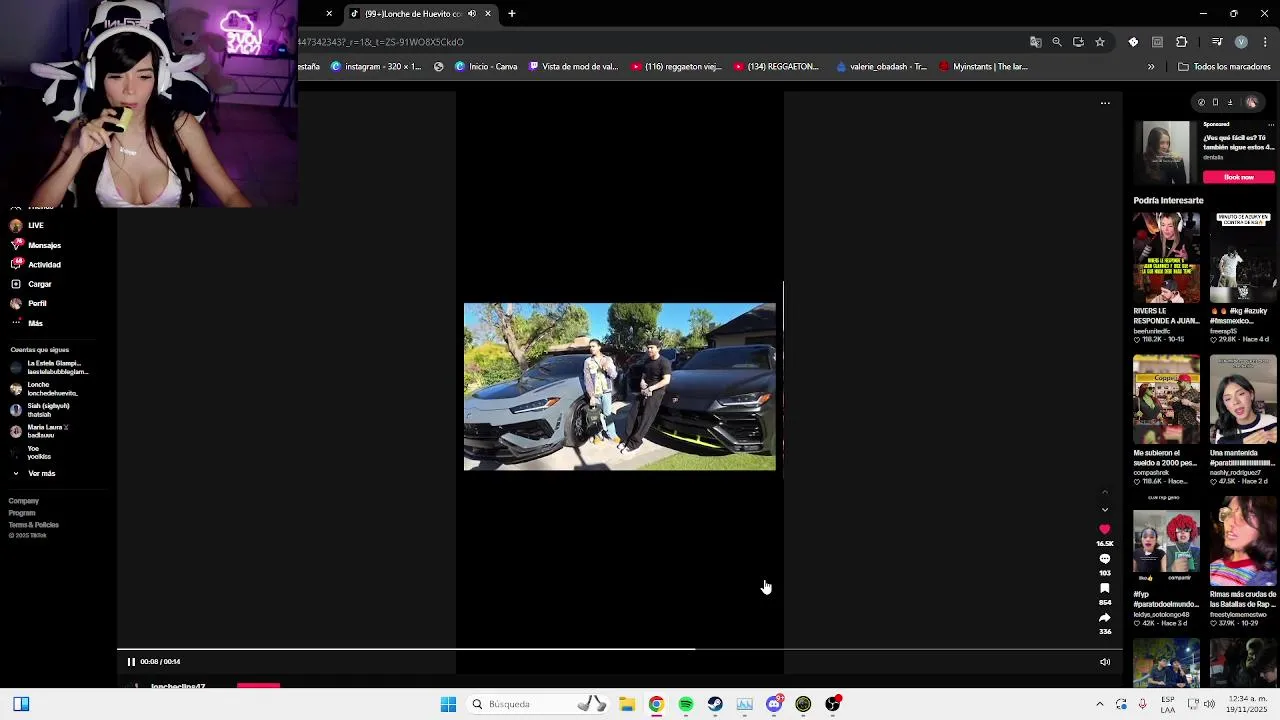The width and height of the screenshot is (1280, 720).
Task: Open the Chrome profile avatar V
Action: point(1241,42)
